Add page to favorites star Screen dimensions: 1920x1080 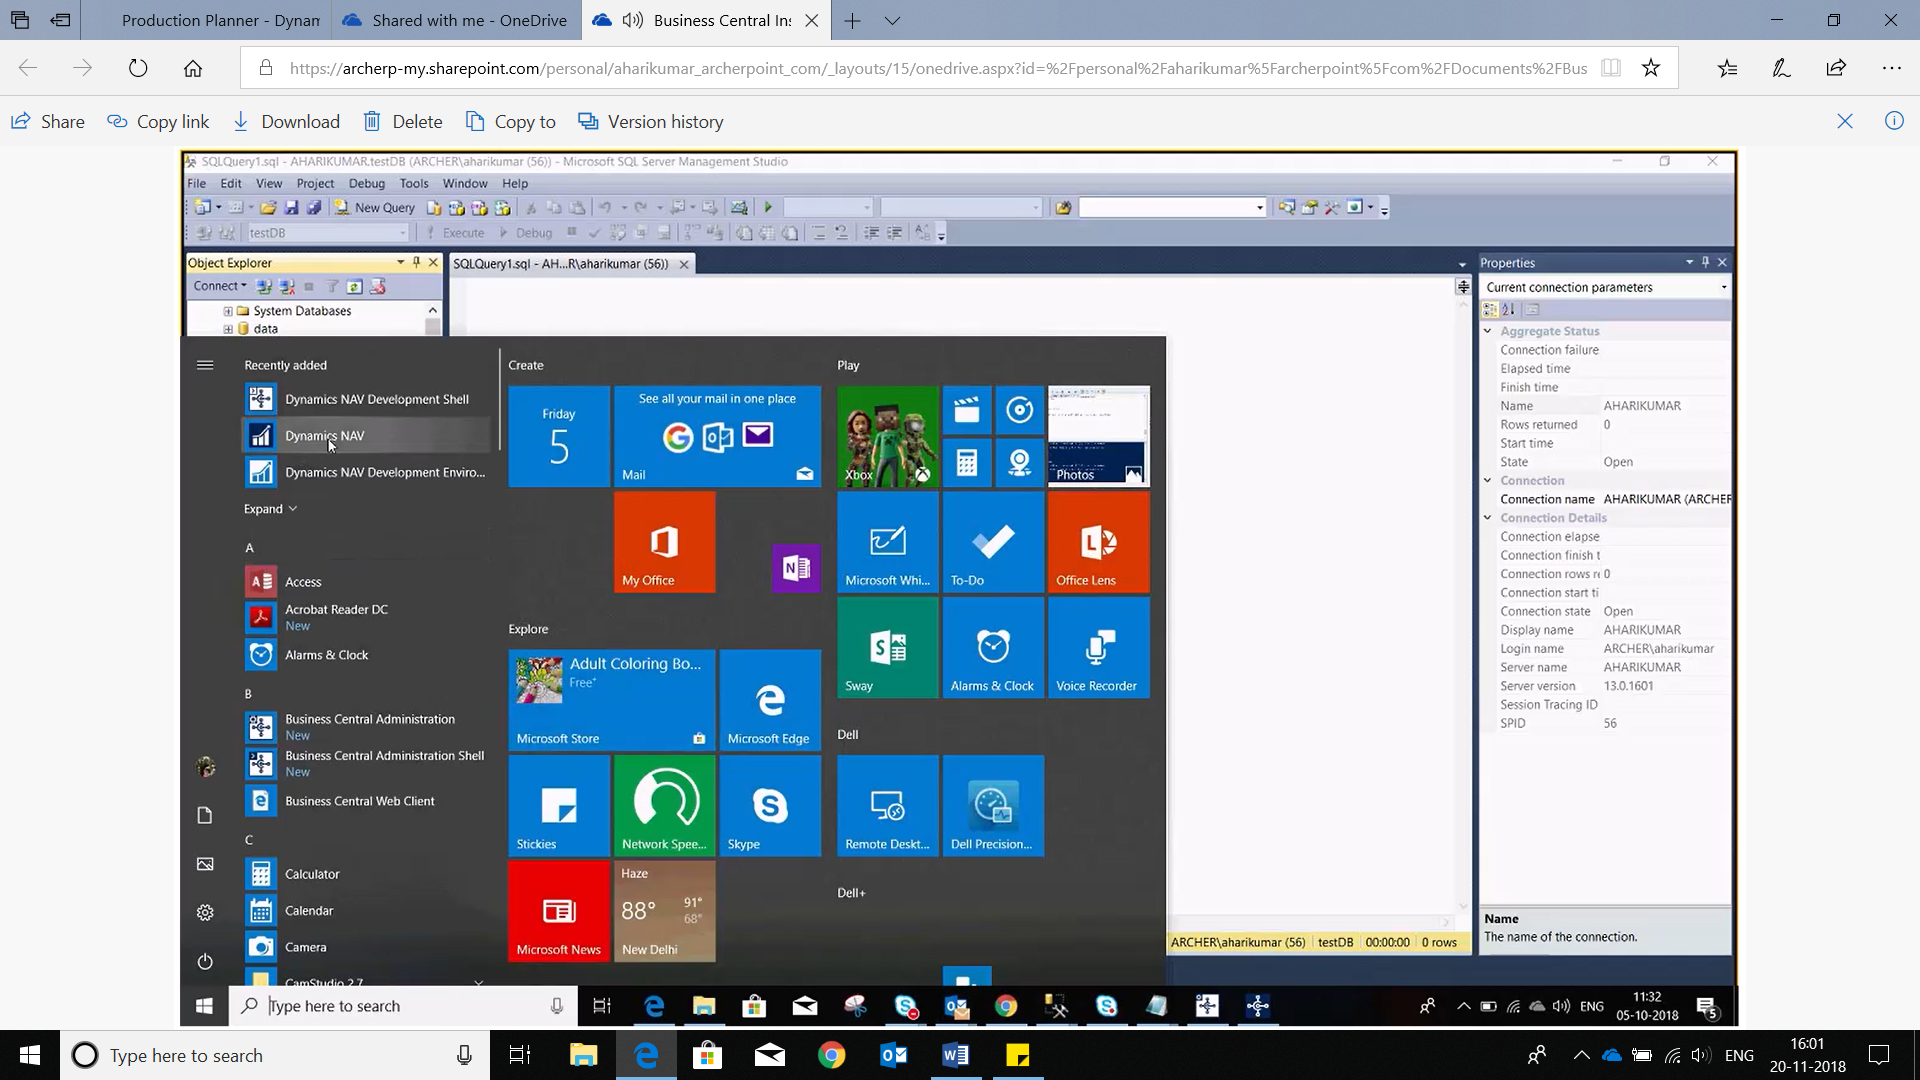tap(1651, 68)
